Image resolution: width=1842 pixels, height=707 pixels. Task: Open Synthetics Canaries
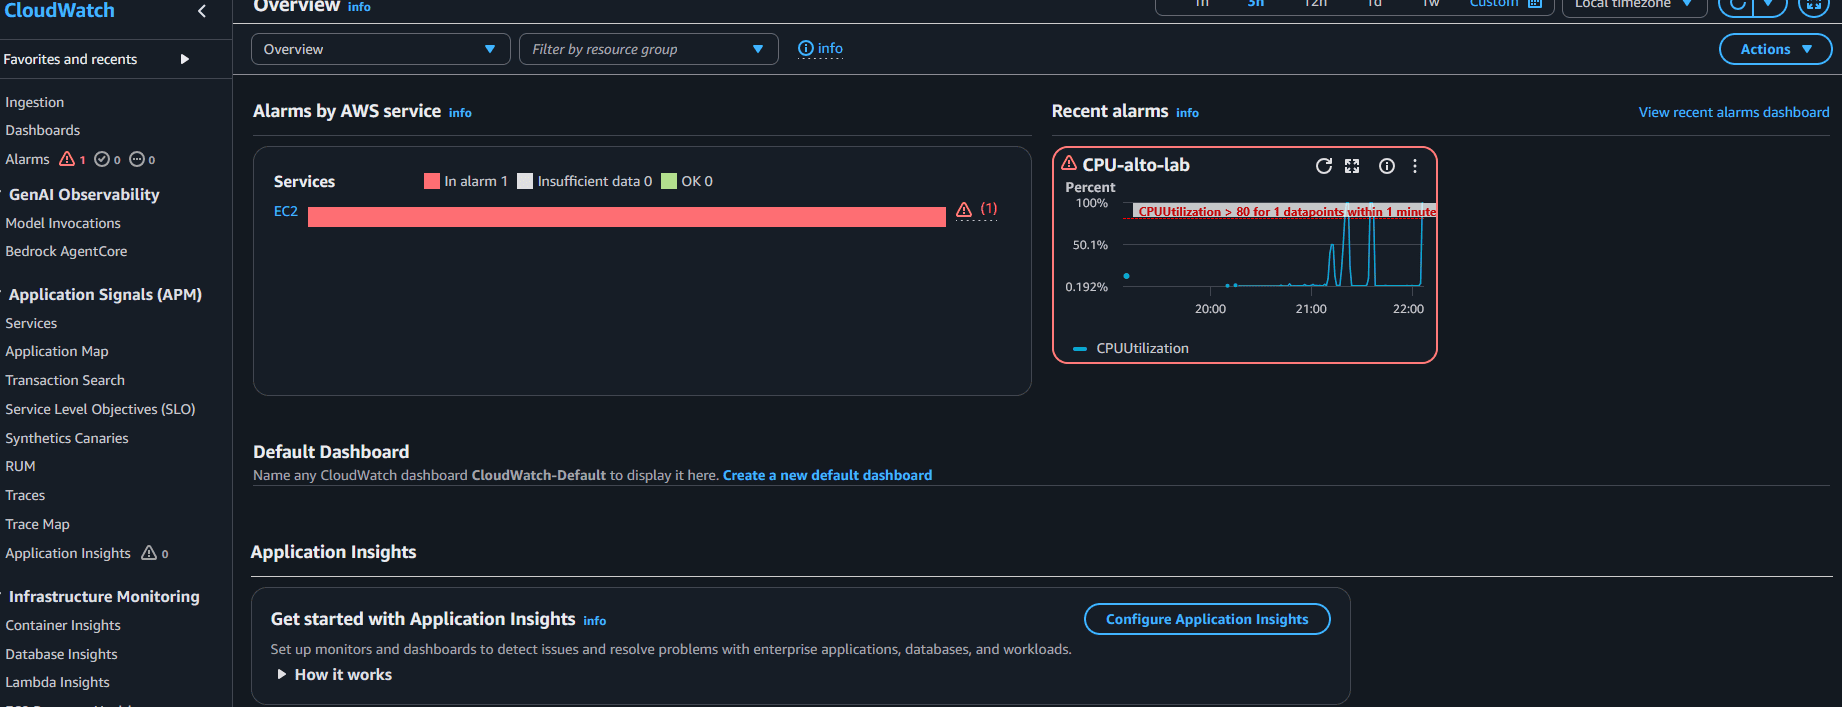pyautogui.click(x=67, y=438)
